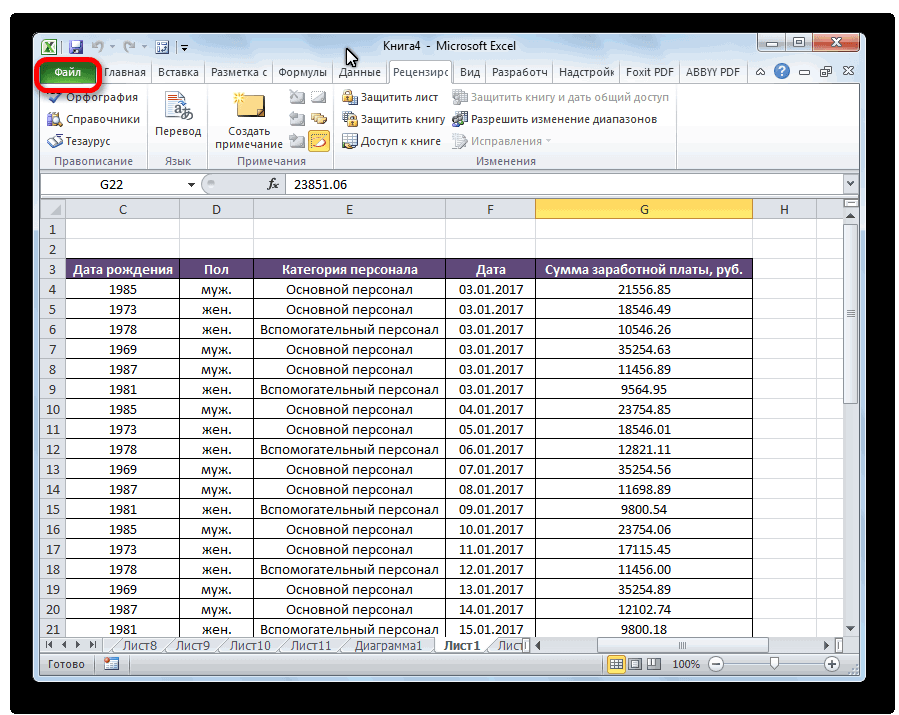The image size is (899, 715).
Task: Switch to Normal view icon
Action: pyautogui.click(x=616, y=664)
